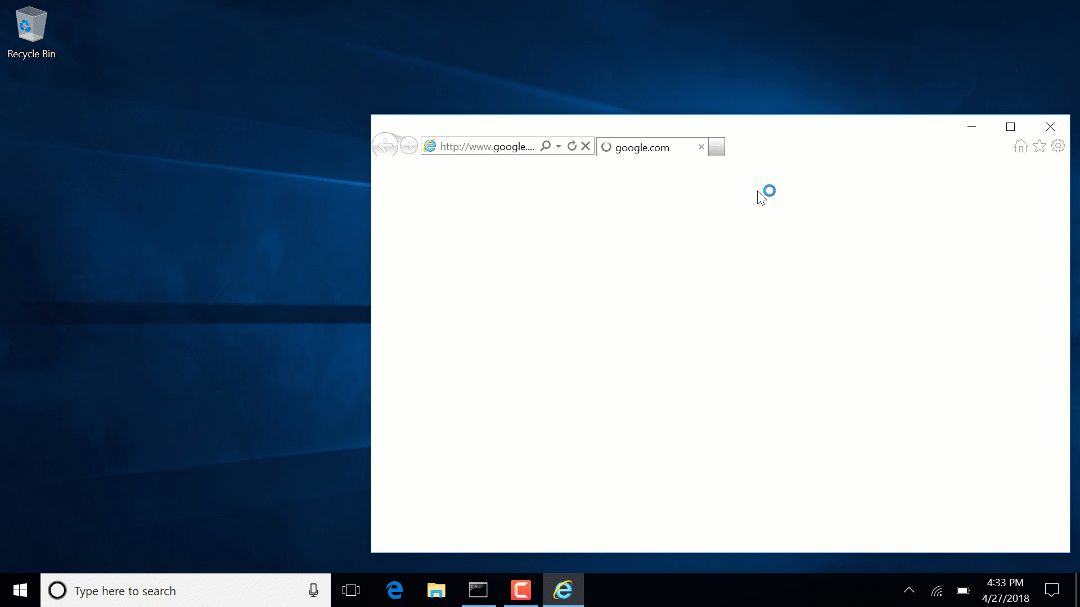The height and width of the screenshot is (607, 1080).
Task: Open Favorites via the star icon
Action: point(1039,146)
